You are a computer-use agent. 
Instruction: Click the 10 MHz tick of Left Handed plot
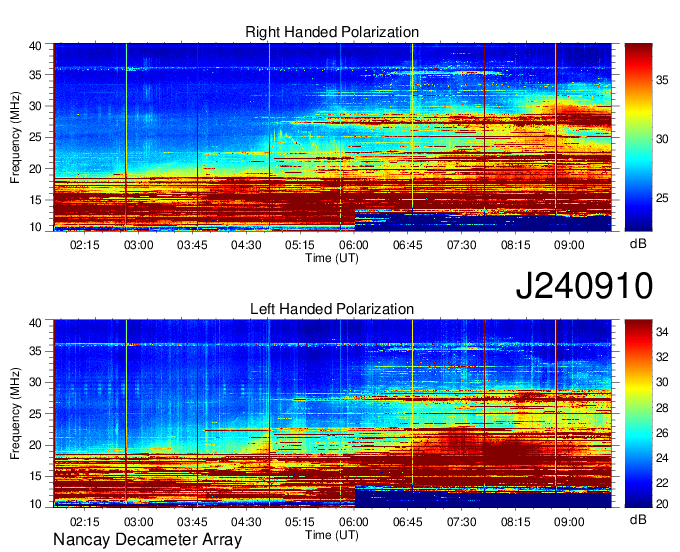coord(35,504)
